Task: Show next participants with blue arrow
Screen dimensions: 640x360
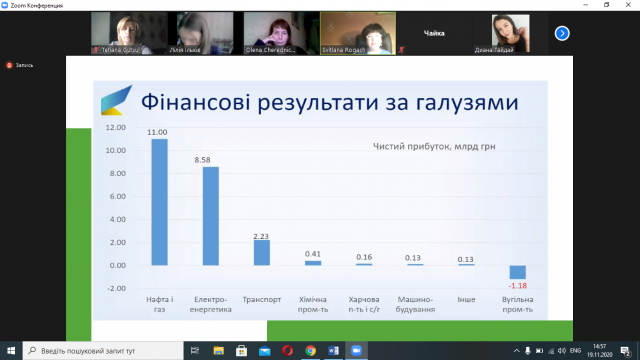Action: tap(562, 33)
